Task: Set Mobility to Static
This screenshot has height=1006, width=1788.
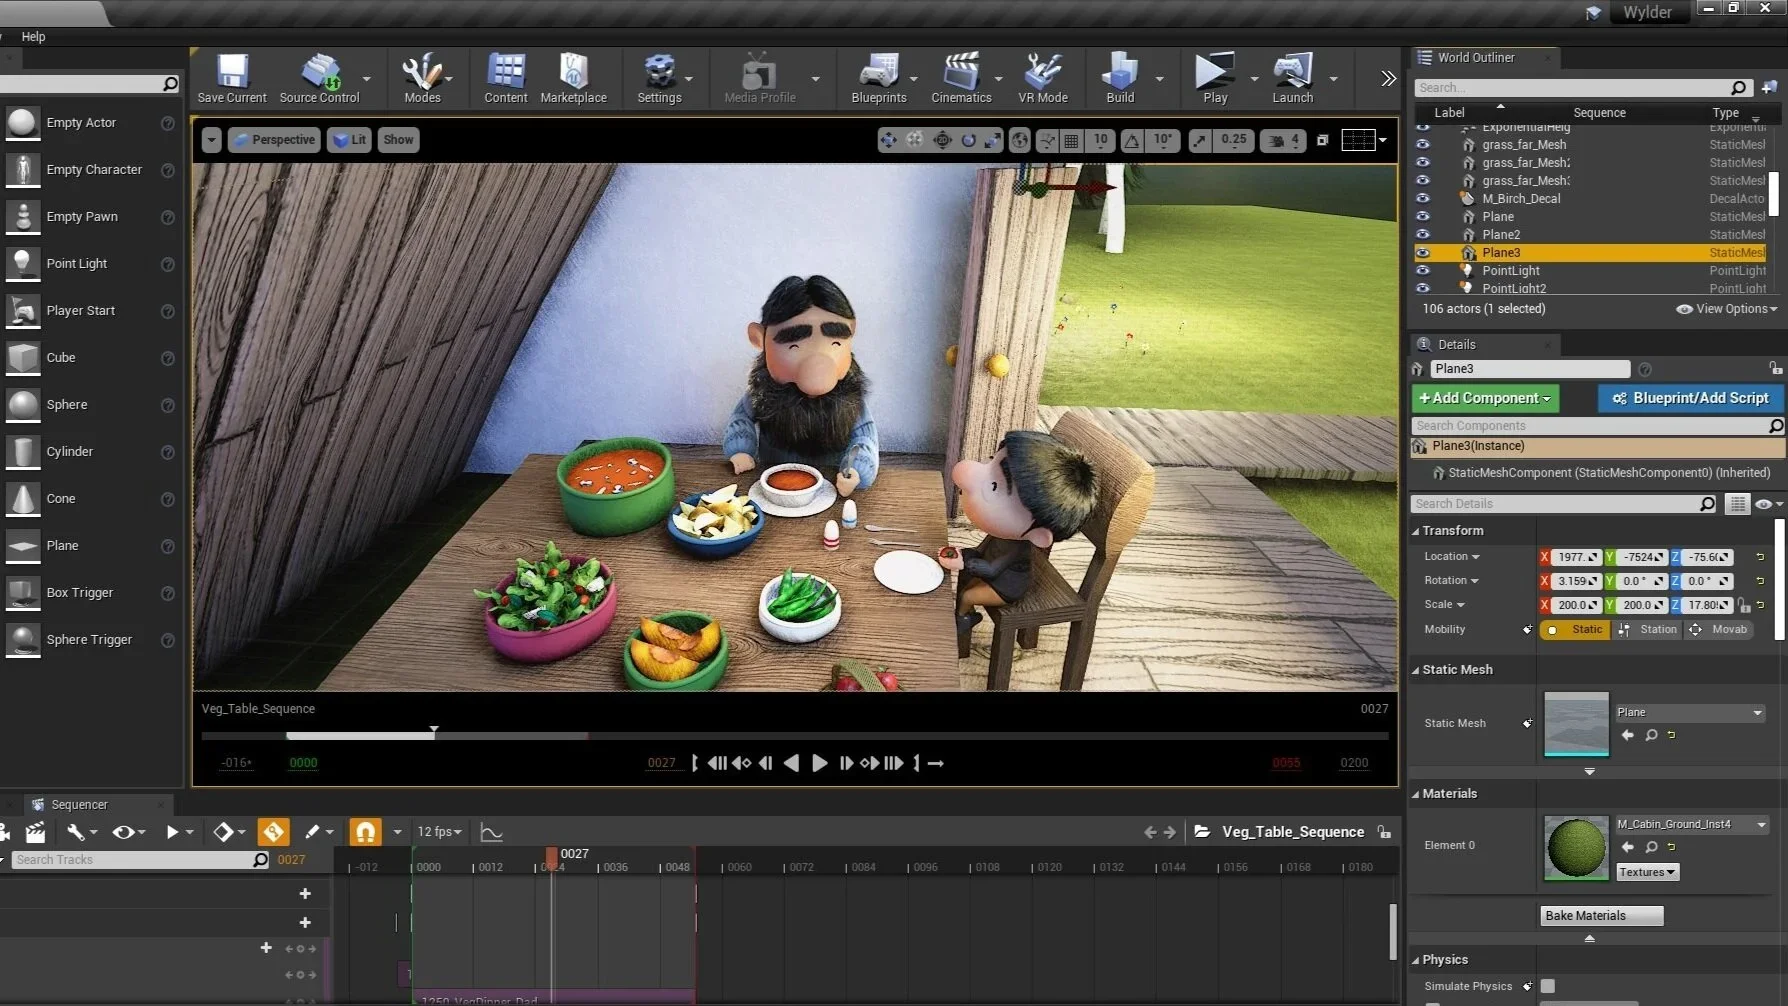Action: point(1575,630)
